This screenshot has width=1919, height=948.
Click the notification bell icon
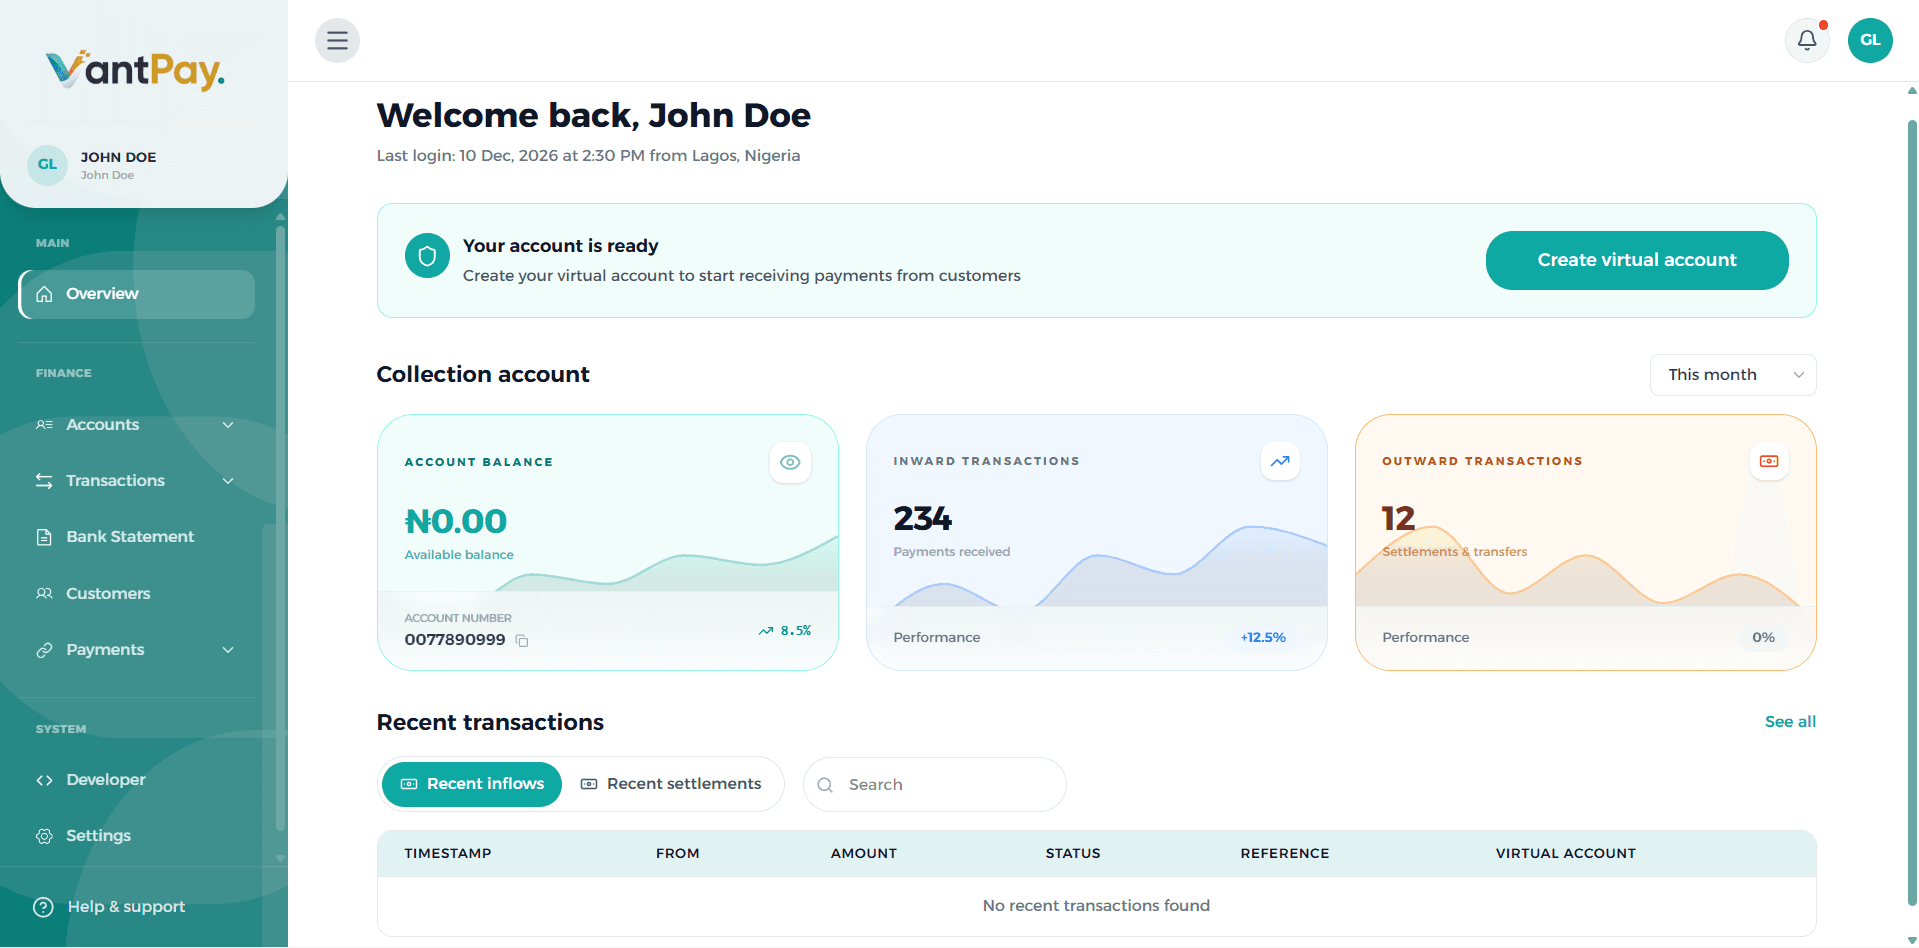(1807, 40)
